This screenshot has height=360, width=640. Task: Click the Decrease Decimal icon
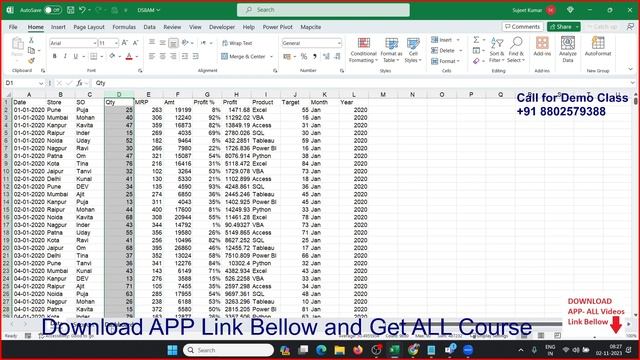pyautogui.click(x=337, y=56)
